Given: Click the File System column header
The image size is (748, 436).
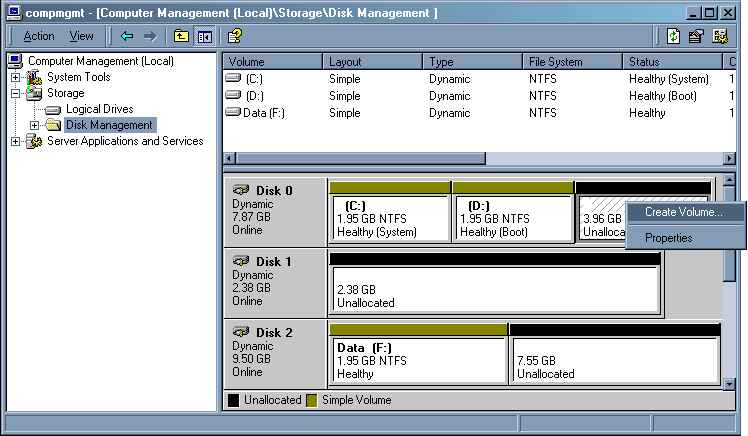Looking at the screenshot, I should (573, 62).
